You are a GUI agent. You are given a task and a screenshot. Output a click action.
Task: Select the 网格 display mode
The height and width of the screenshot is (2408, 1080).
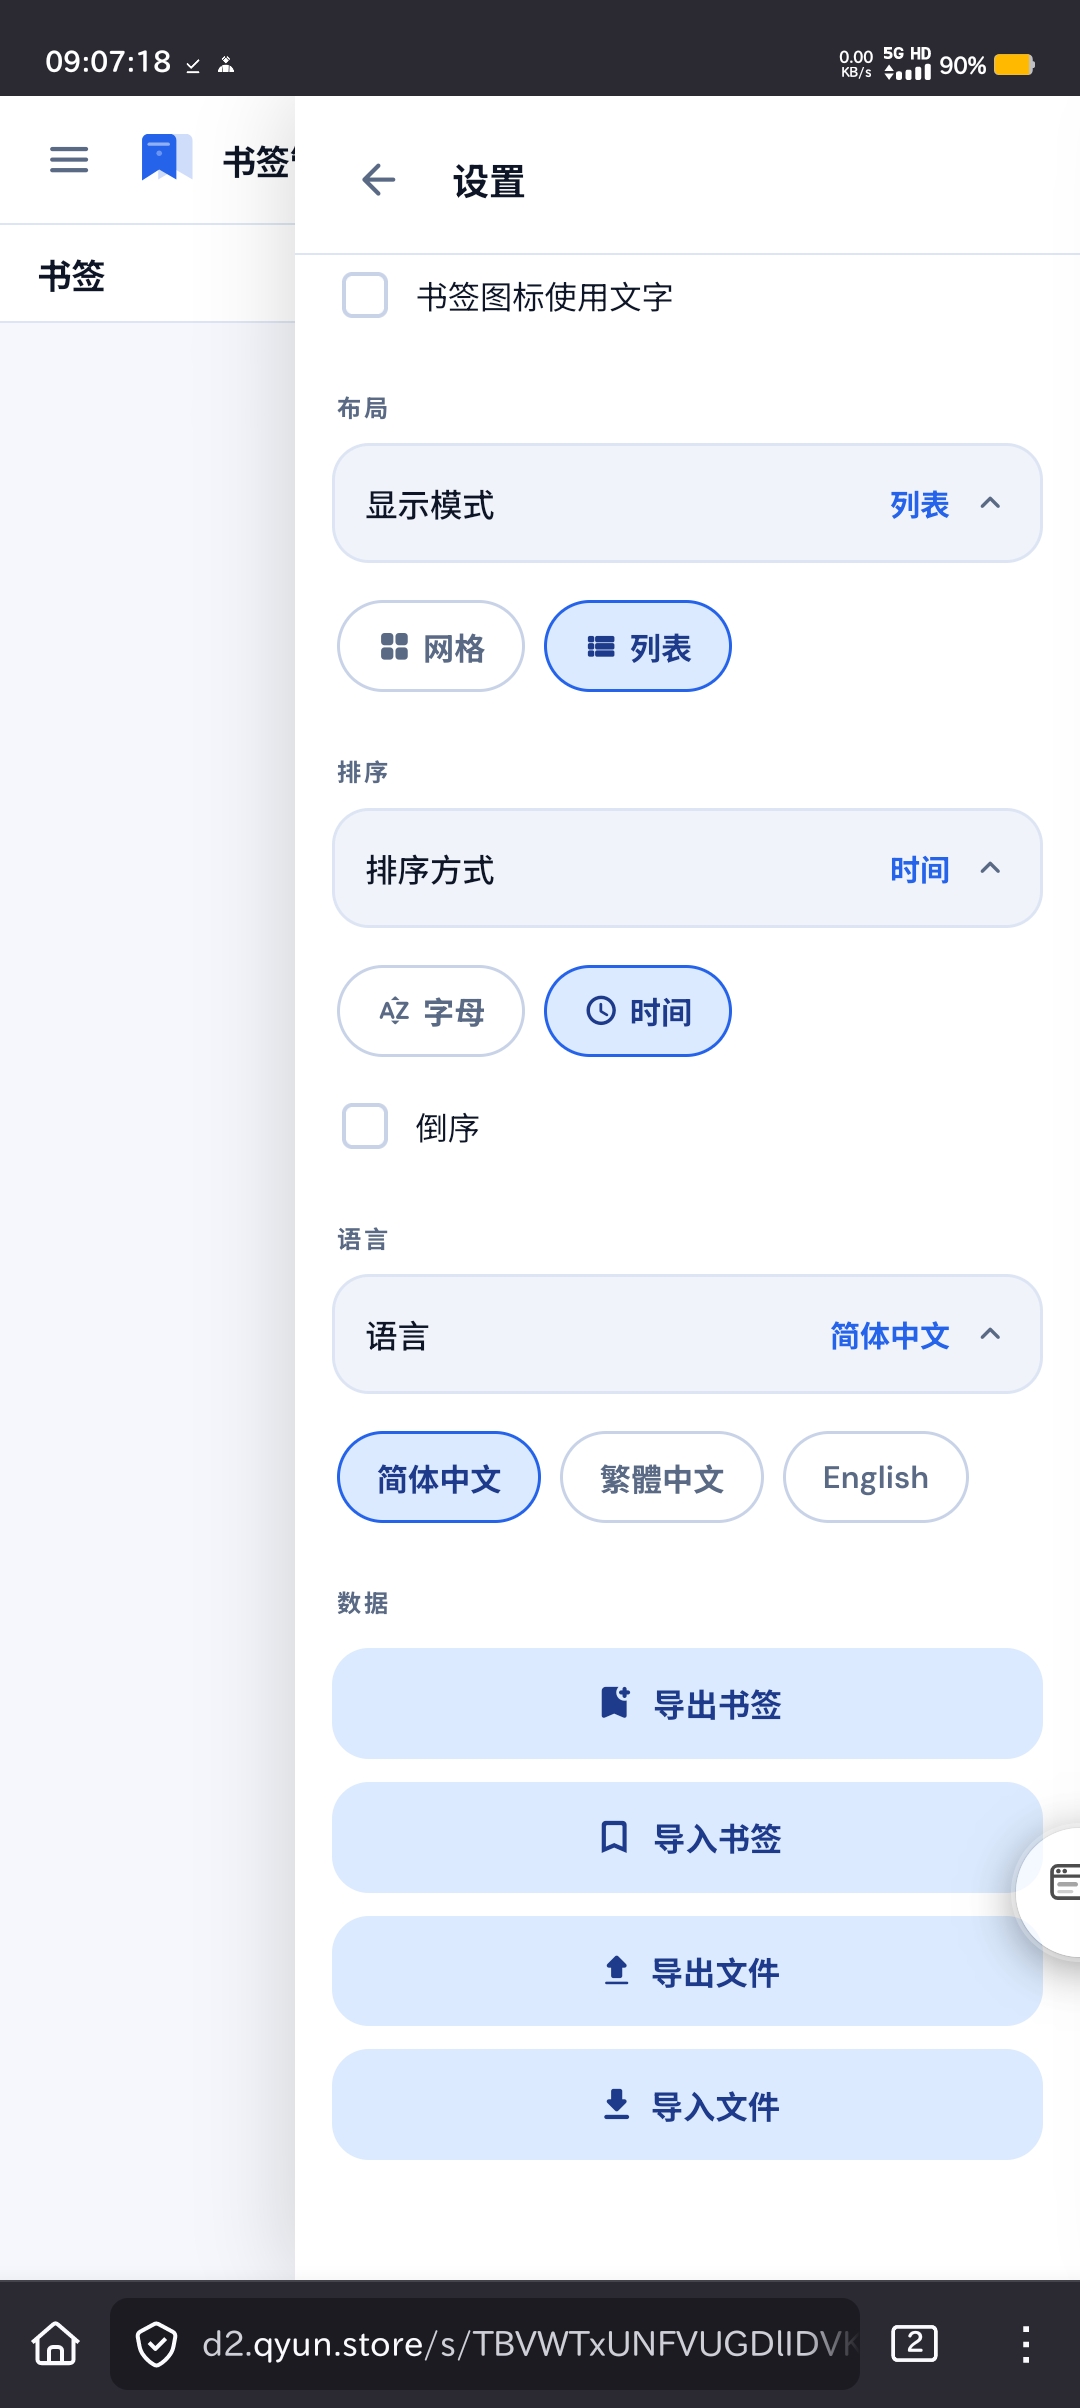pos(431,647)
